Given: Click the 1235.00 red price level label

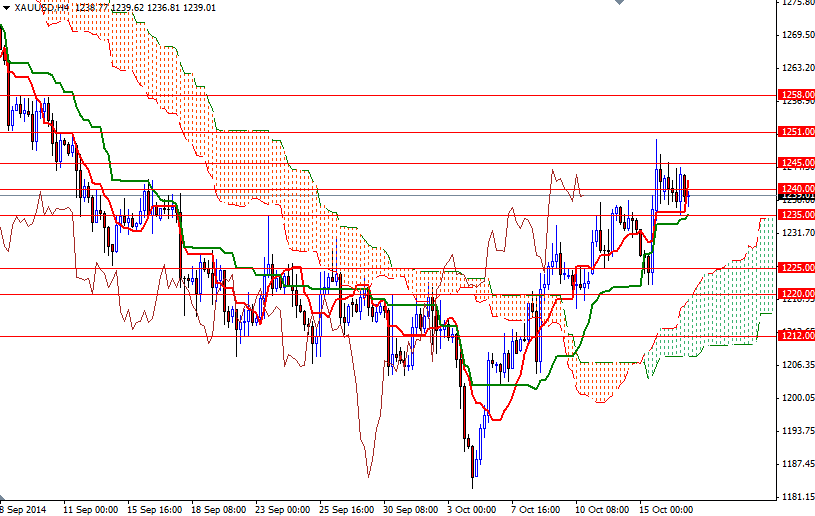Looking at the screenshot, I should click(x=796, y=215).
